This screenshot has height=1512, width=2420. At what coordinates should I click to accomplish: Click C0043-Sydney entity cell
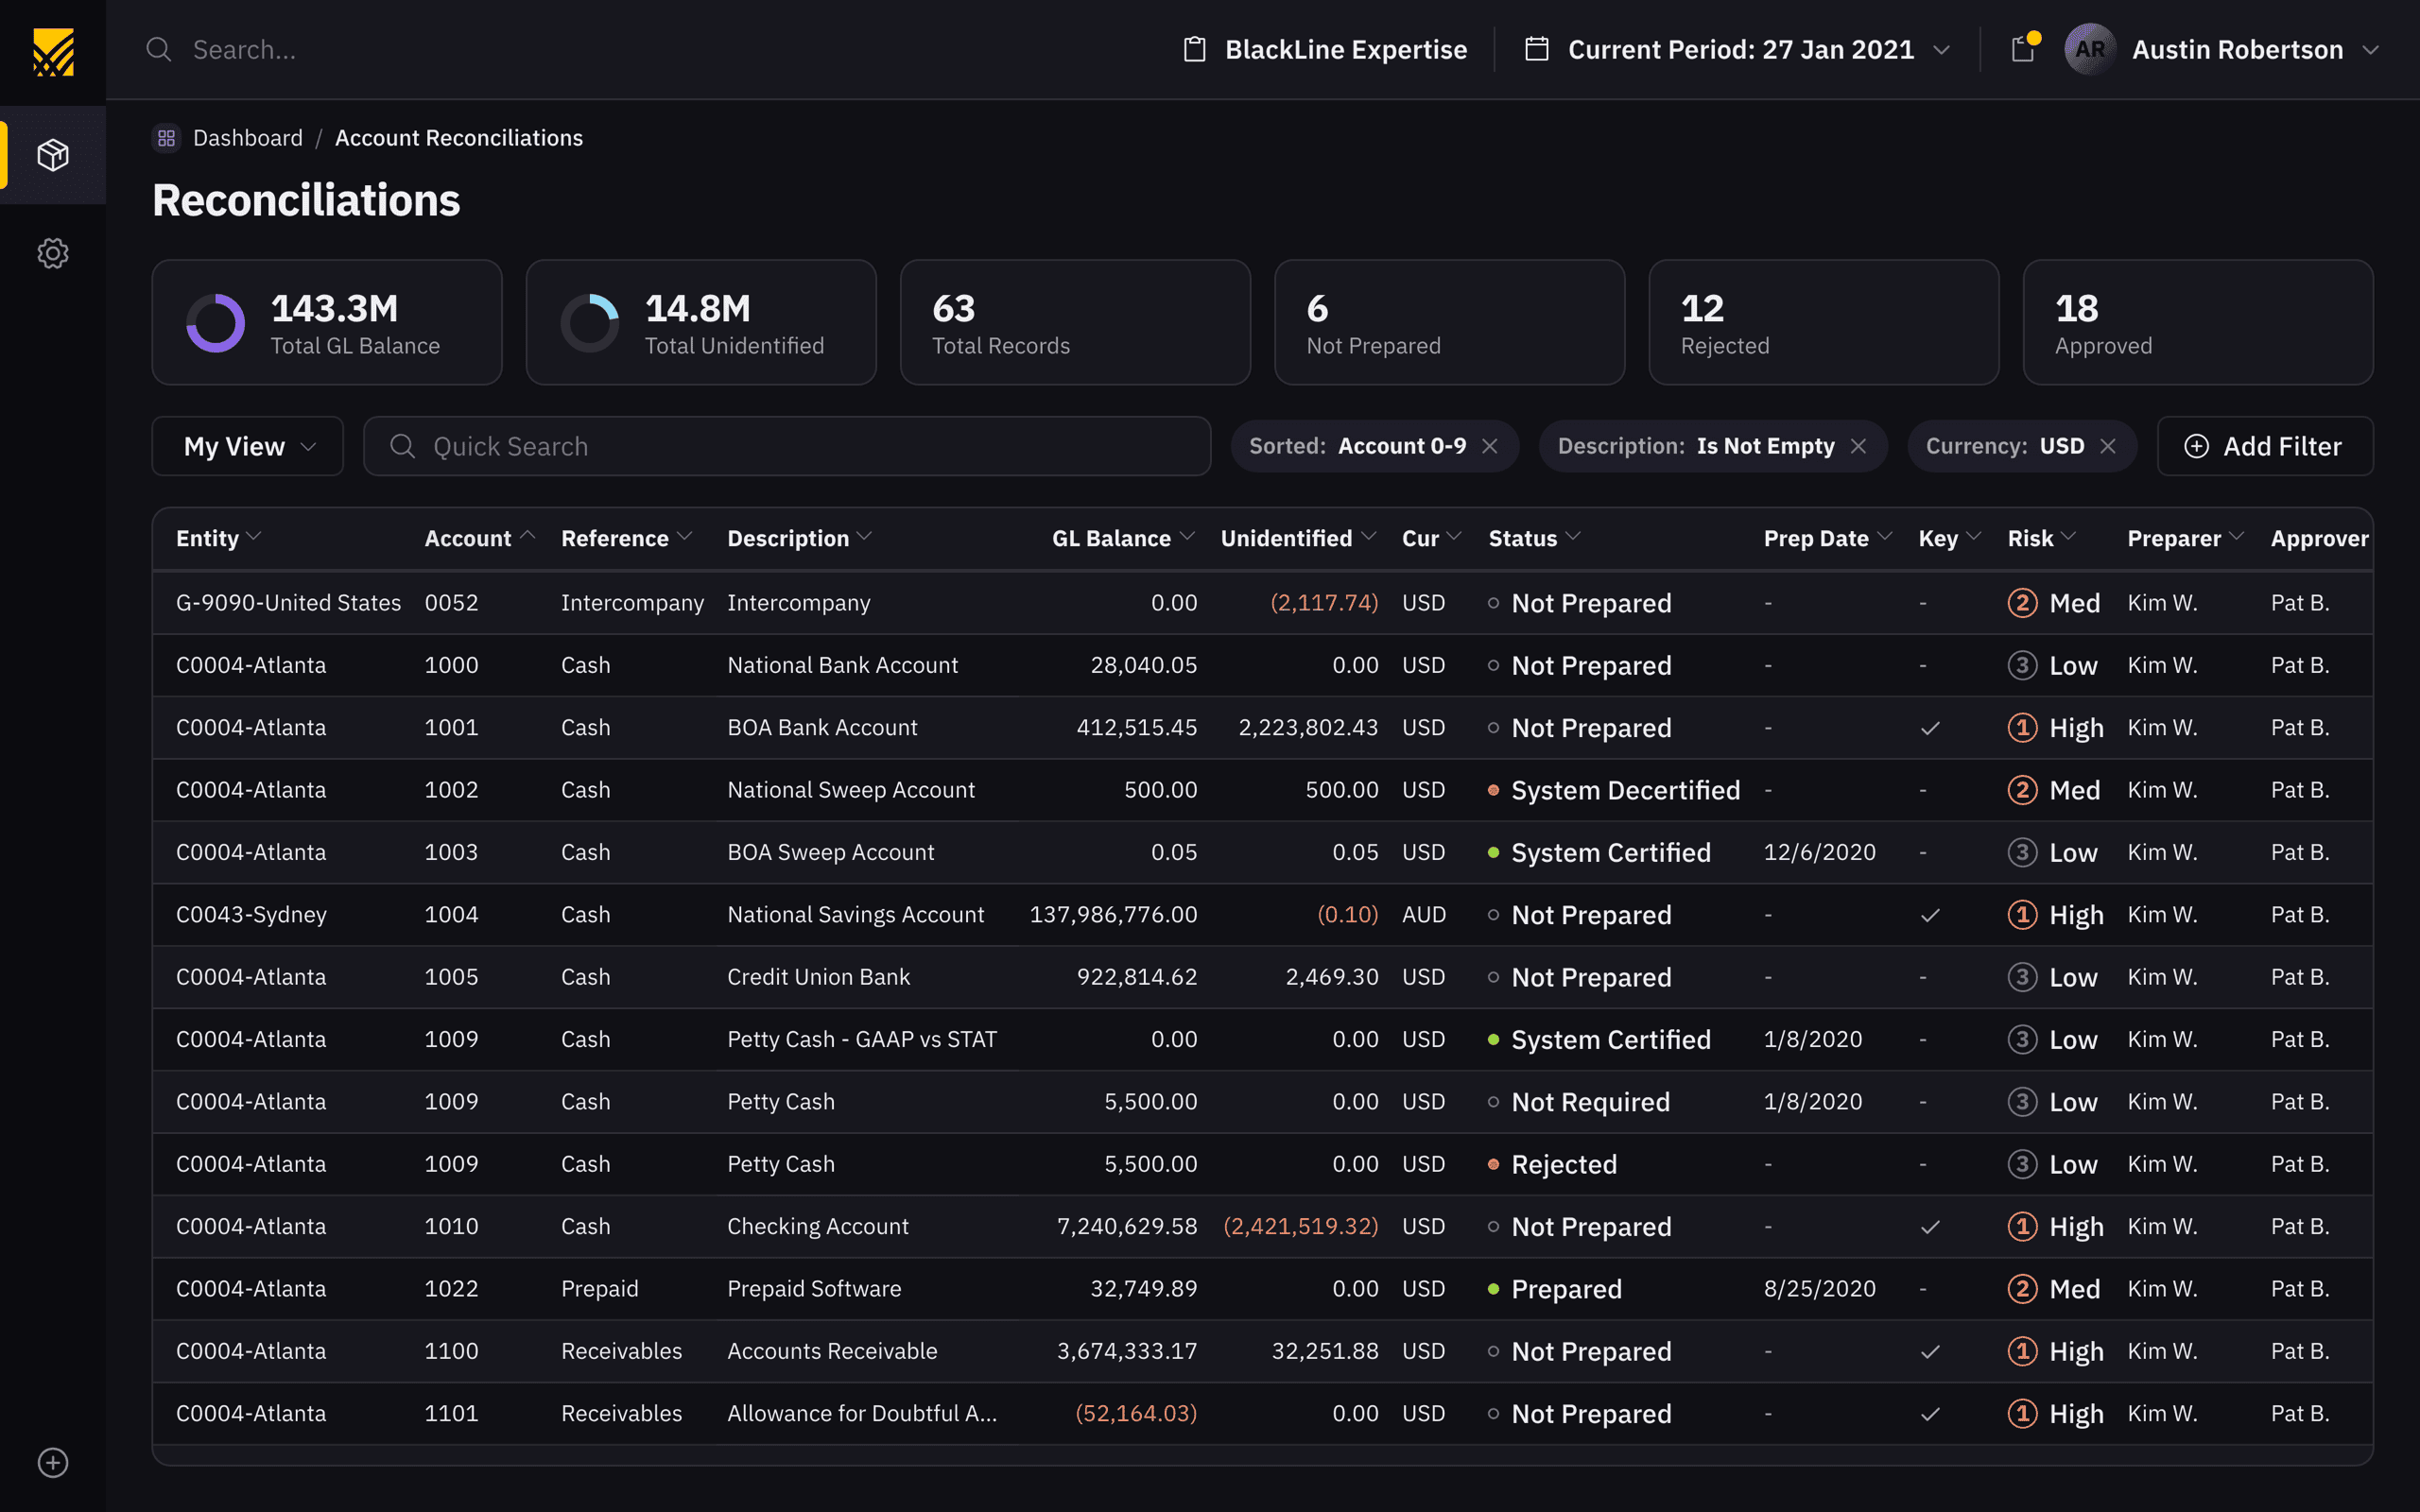click(251, 915)
